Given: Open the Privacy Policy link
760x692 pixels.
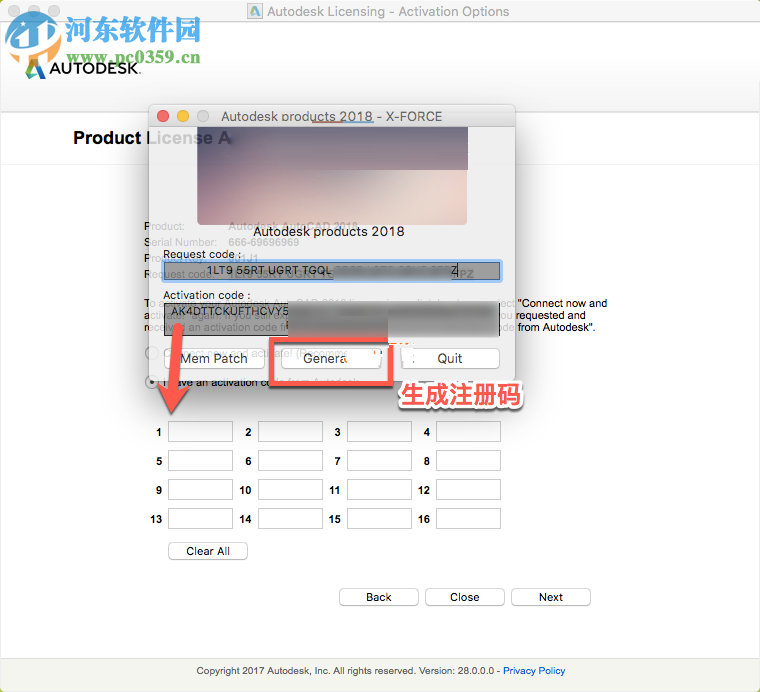Looking at the screenshot, I should (x=534, y=671).
